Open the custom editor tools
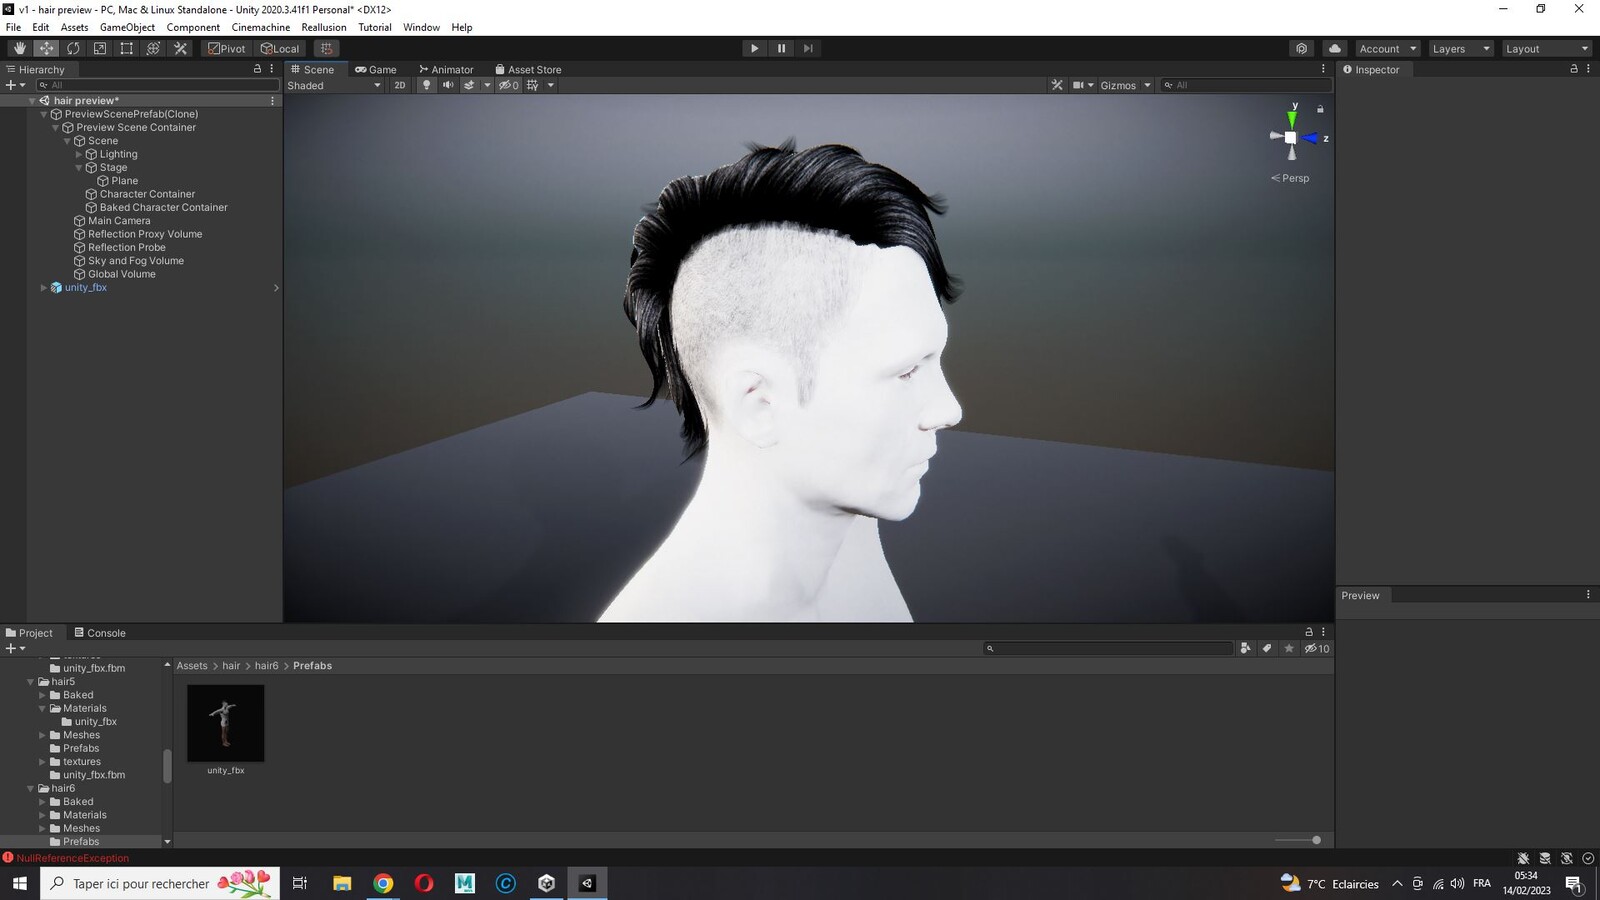The image size is (1600, 900). 180,48
